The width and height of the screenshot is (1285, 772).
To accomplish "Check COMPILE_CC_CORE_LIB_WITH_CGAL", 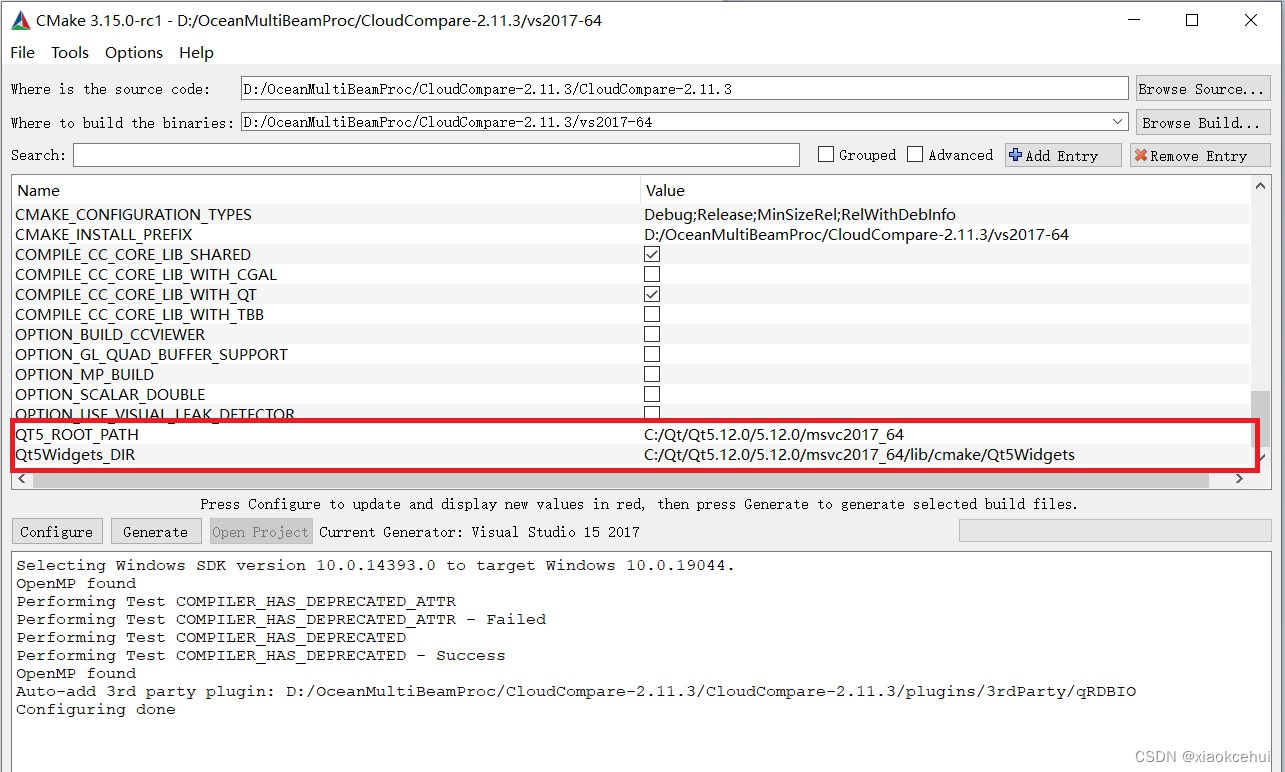I will pos(651,274).
